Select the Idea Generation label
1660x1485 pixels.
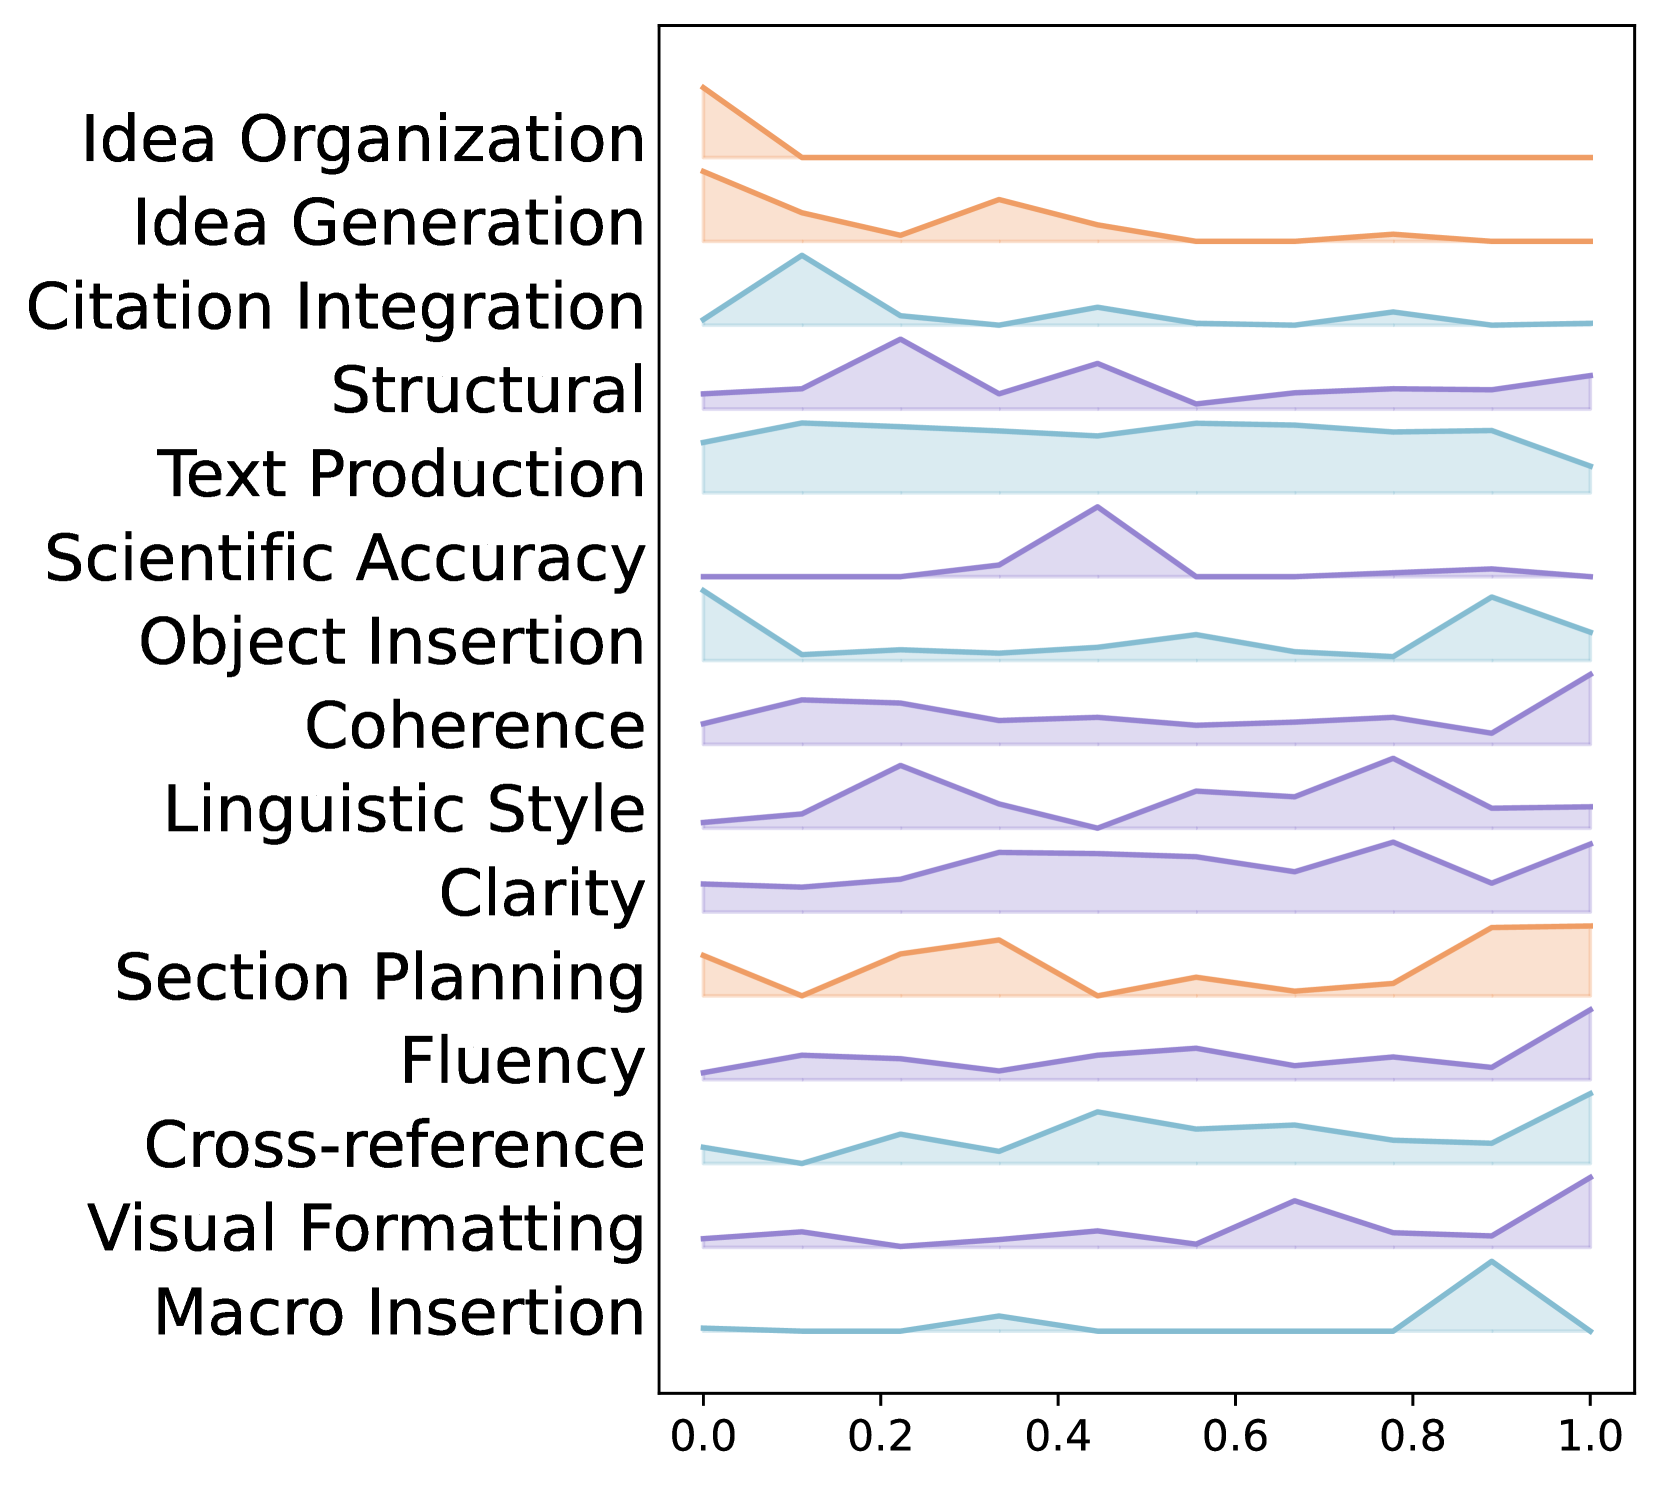[x=389, y=222]
